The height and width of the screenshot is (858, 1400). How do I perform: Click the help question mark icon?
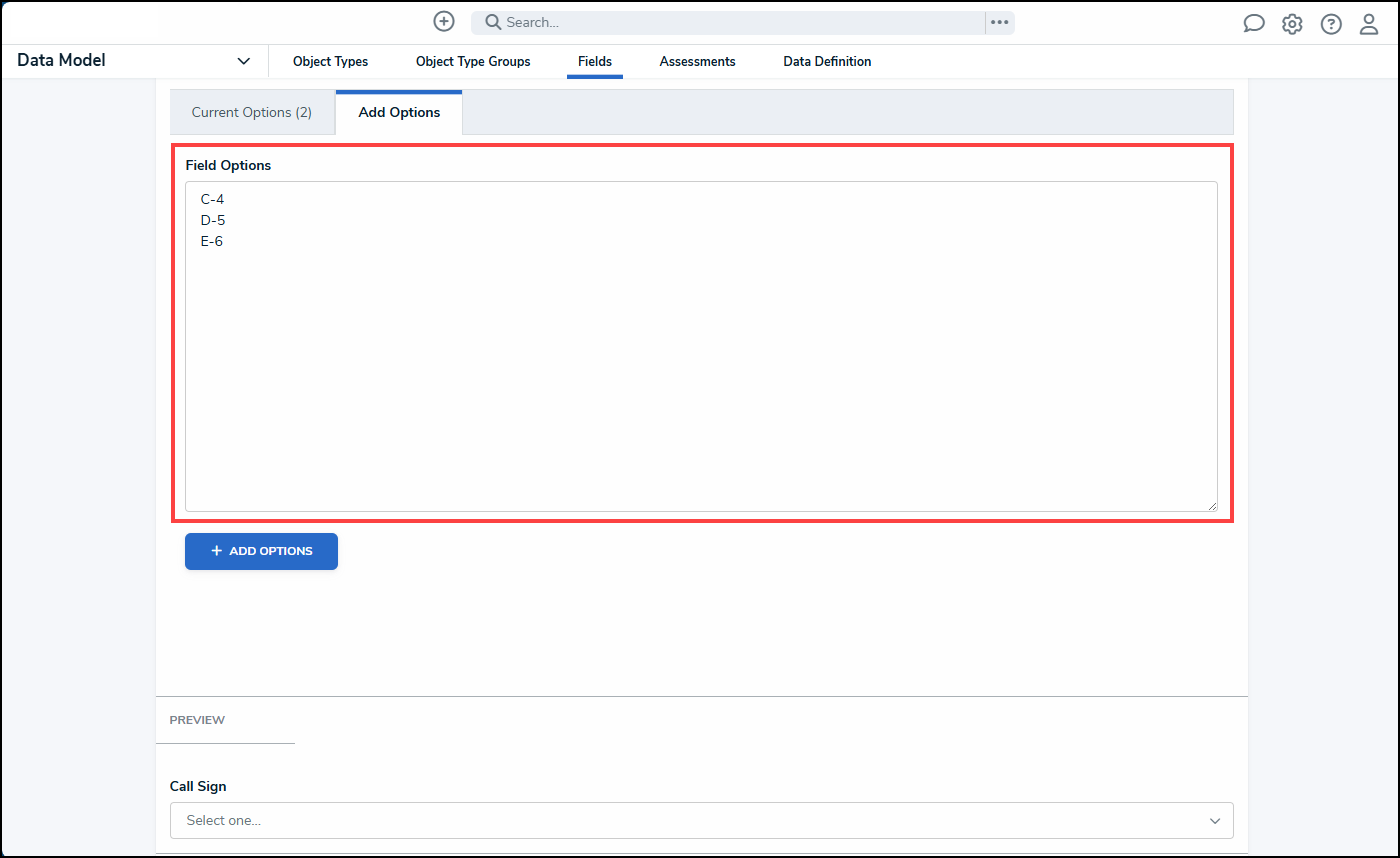pos(1330,23)
